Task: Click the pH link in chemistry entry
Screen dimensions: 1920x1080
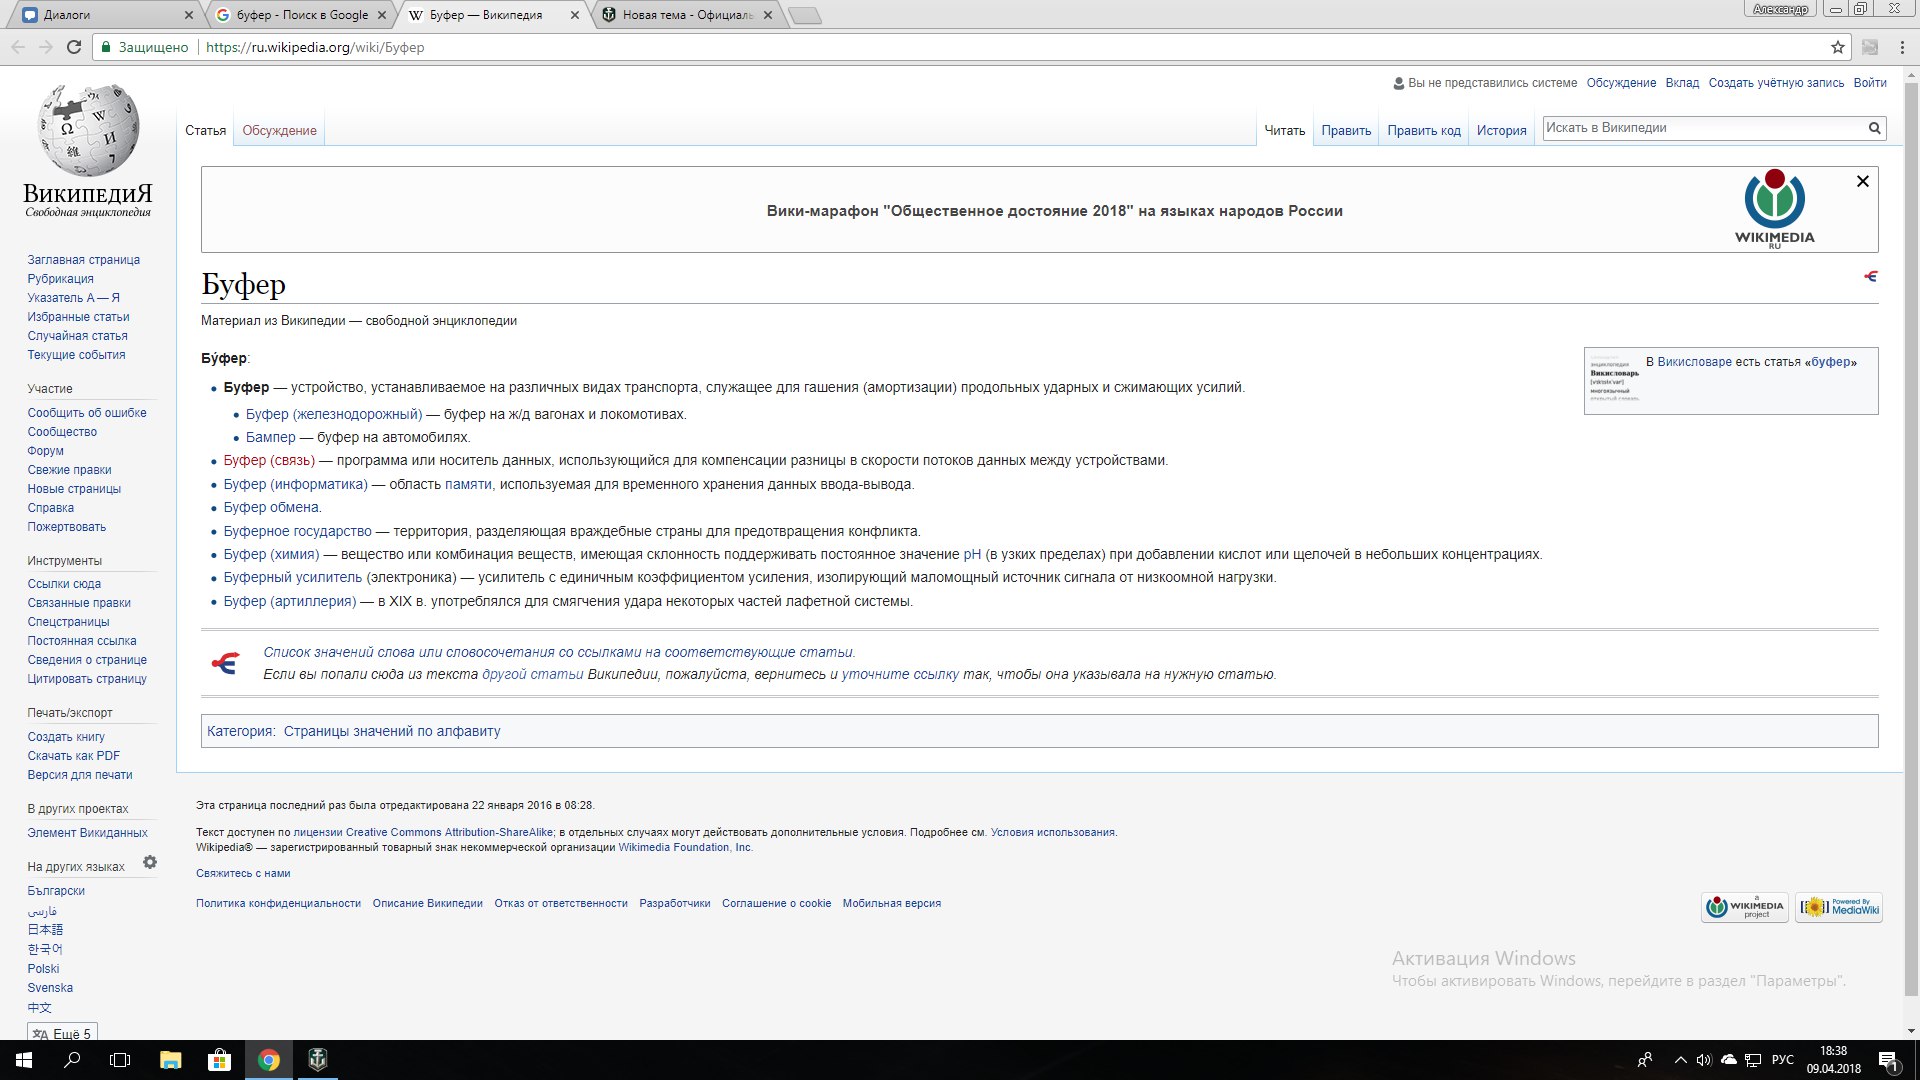Action: click(x=972, y=554)
